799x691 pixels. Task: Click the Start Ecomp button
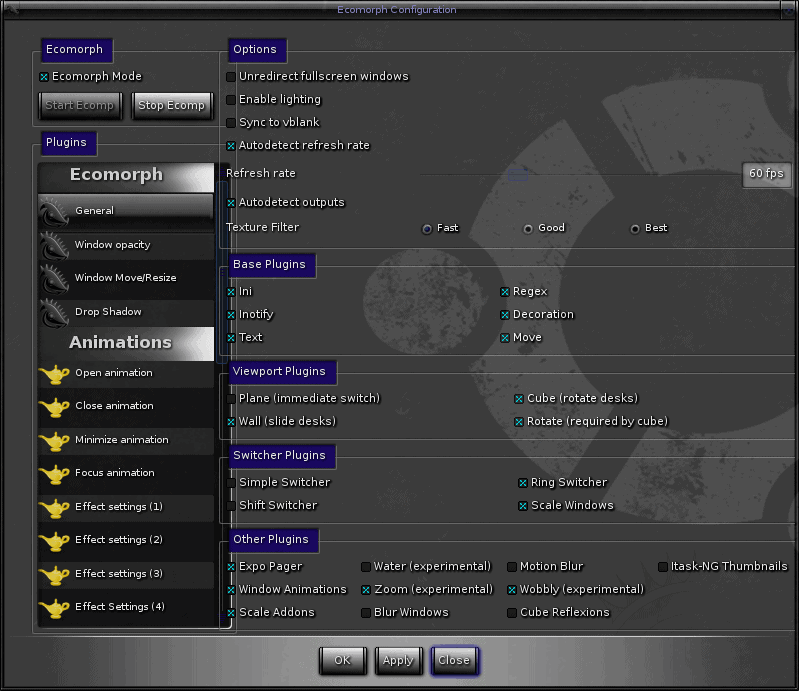(x=80, y=105)
